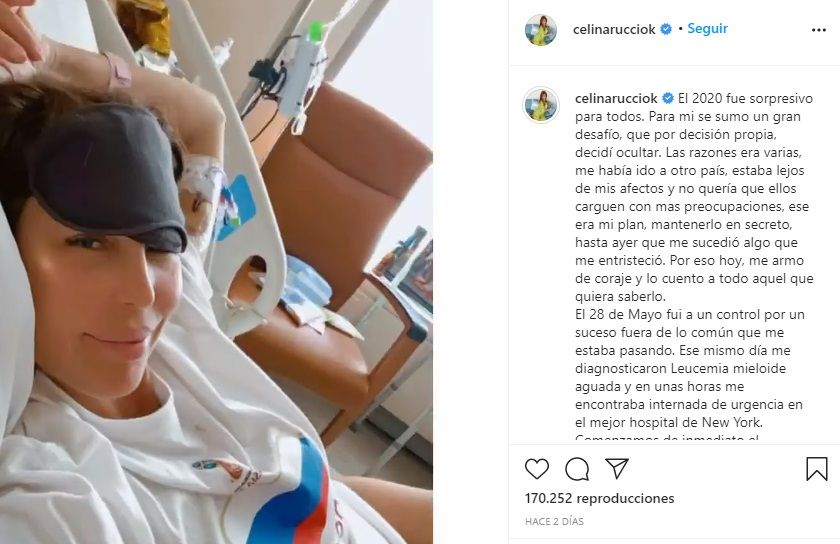The image size is (840, 544).
Task: Click caption line mentioning New York hospital
Action: (669, 422)
